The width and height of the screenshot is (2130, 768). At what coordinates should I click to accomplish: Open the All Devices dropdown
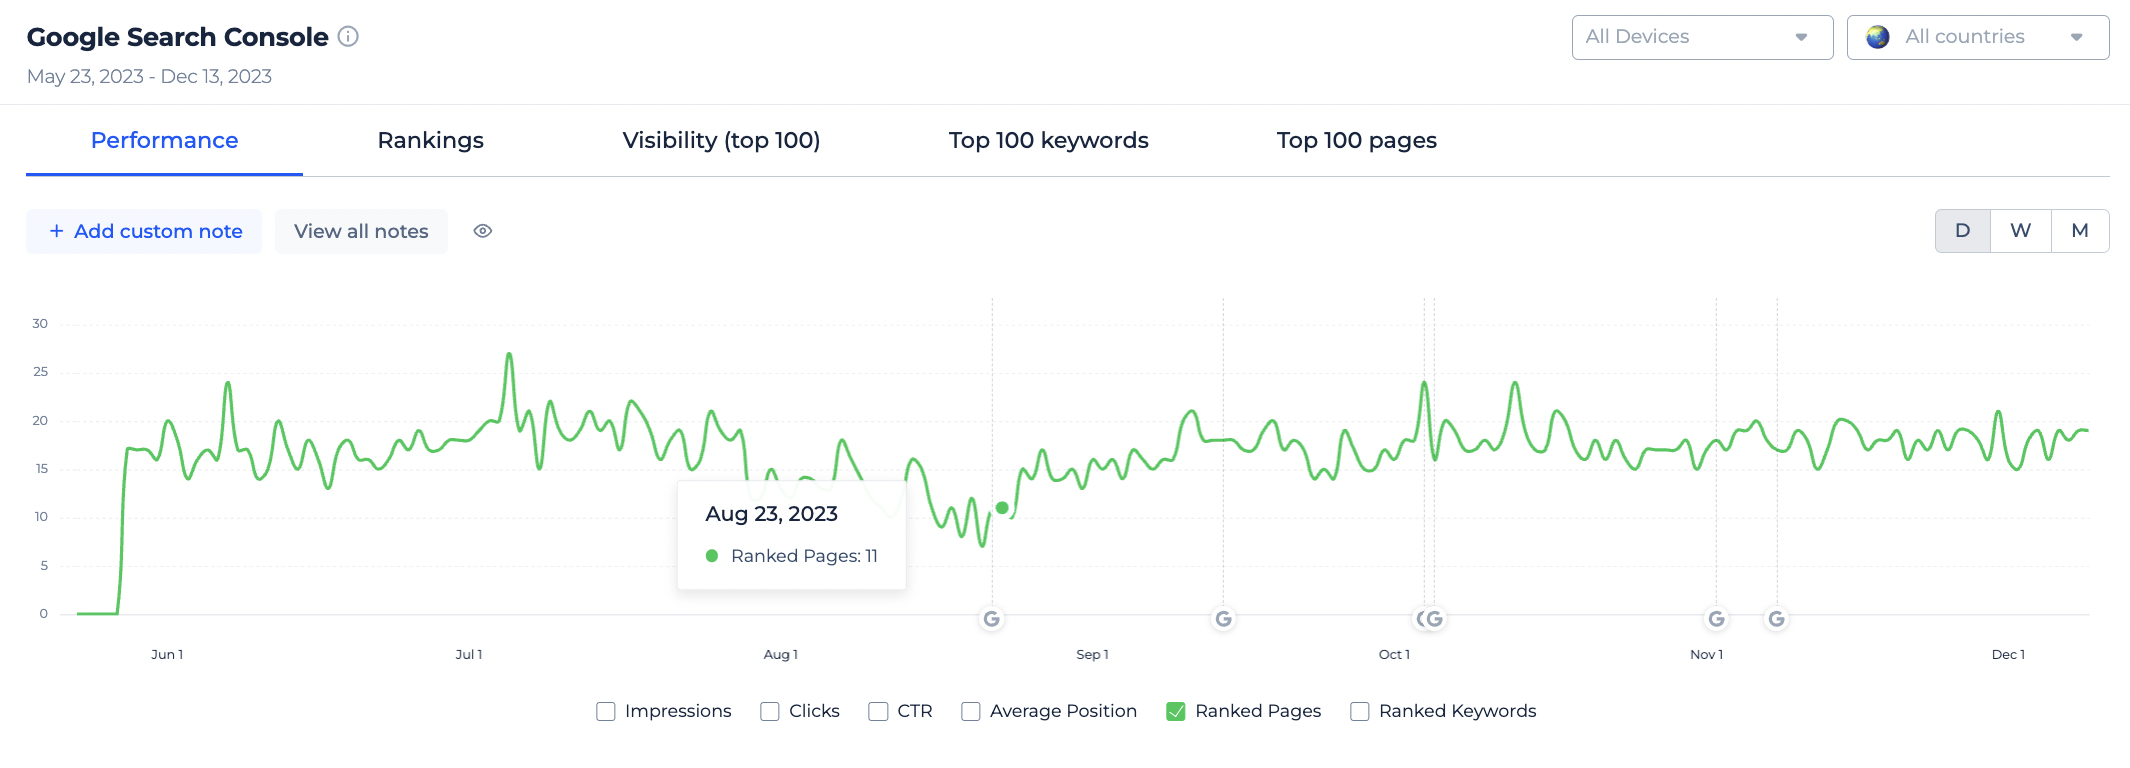[1702, 37]
